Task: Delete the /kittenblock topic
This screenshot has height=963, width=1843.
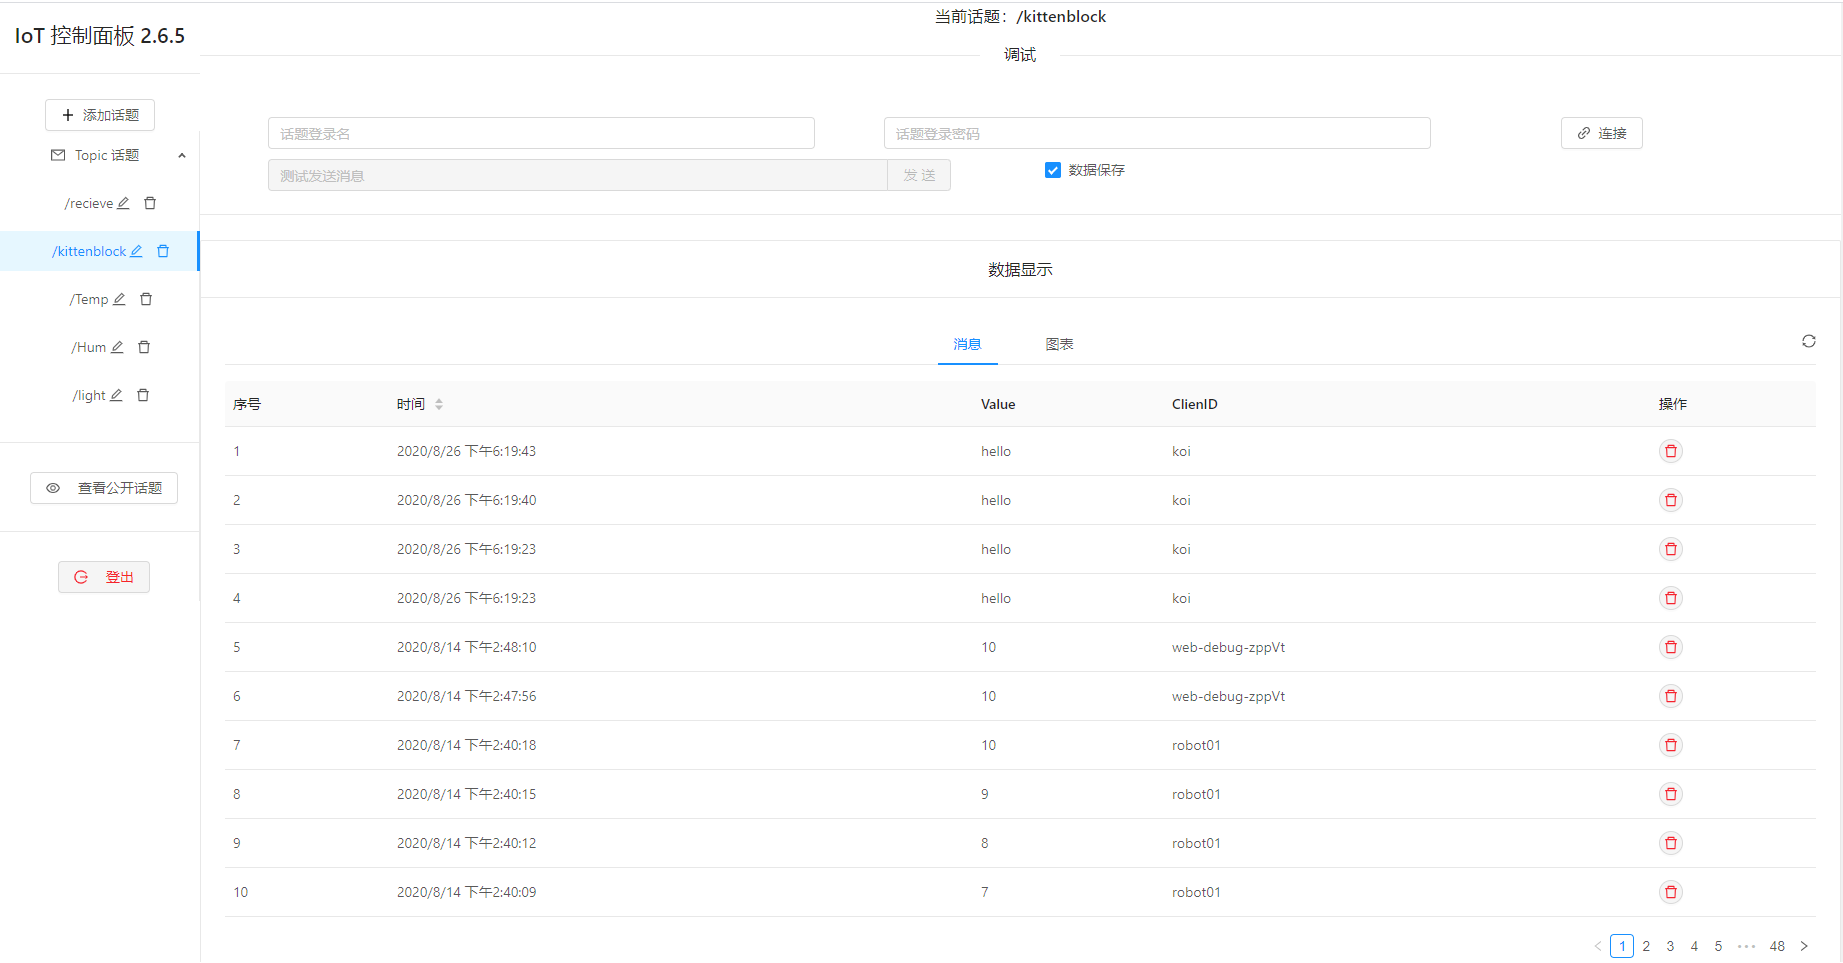Action: [163, 251]
